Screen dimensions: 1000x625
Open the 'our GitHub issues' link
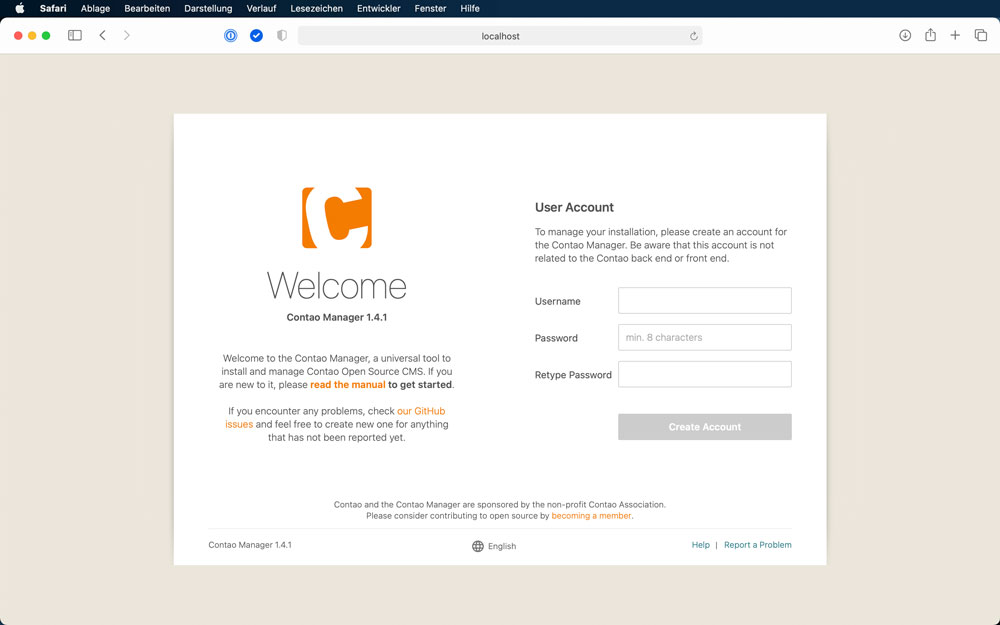(x=335, y=417)
